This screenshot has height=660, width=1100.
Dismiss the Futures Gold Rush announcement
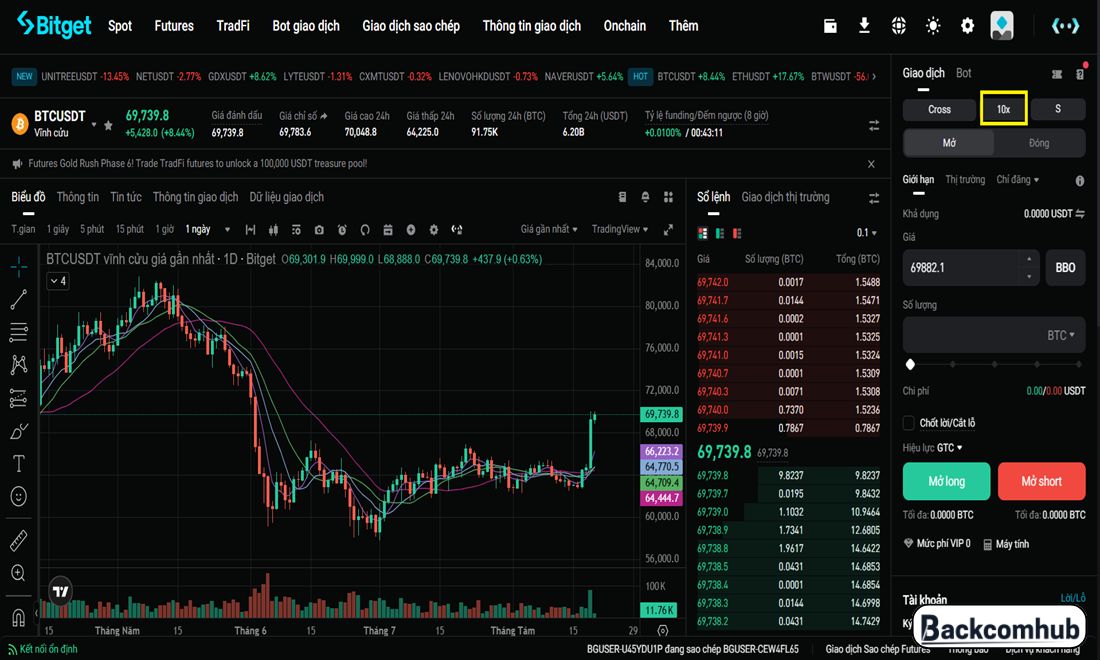tap(871, 164)
